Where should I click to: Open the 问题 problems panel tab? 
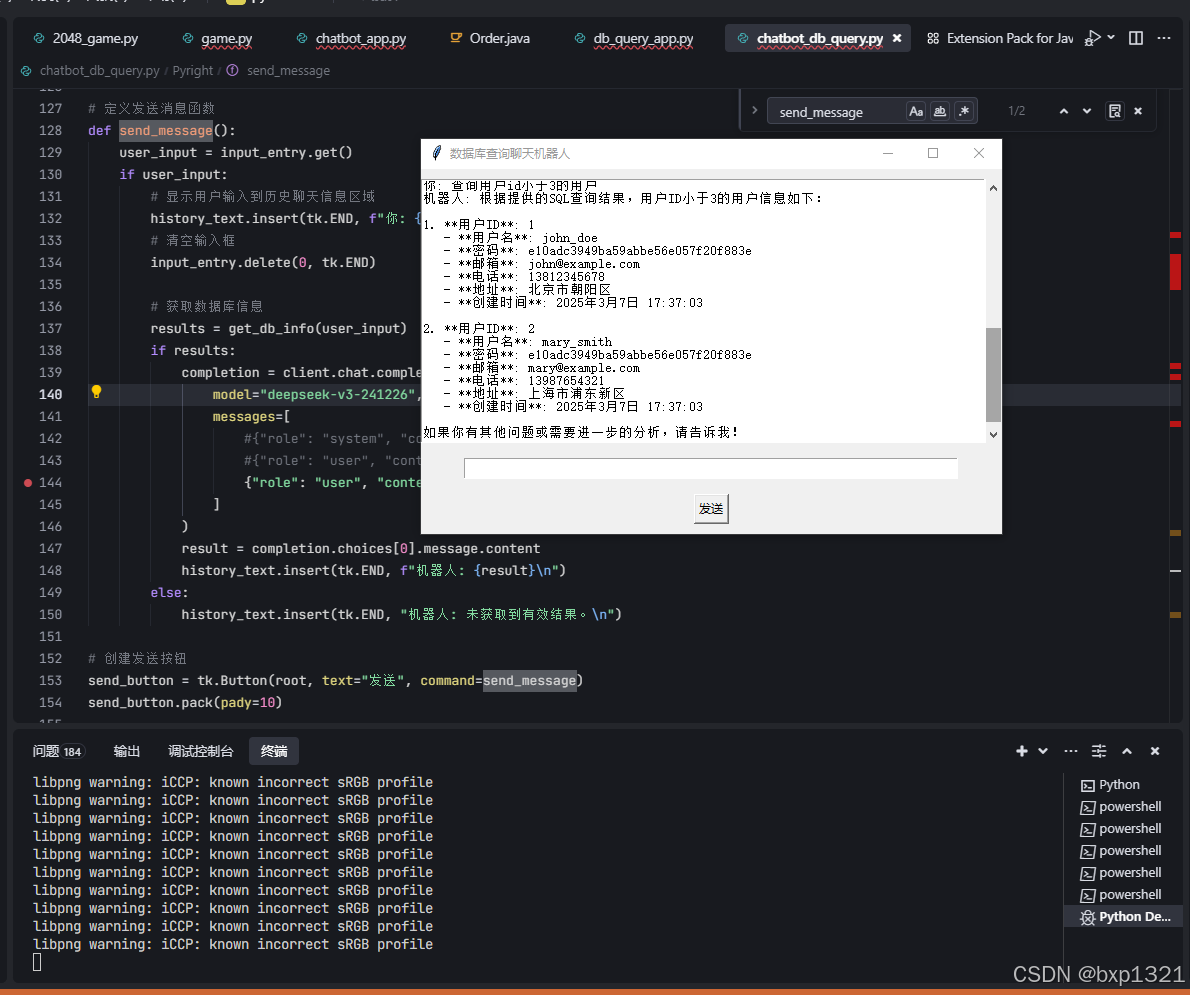pyautogui.click(x=56, y=751)
